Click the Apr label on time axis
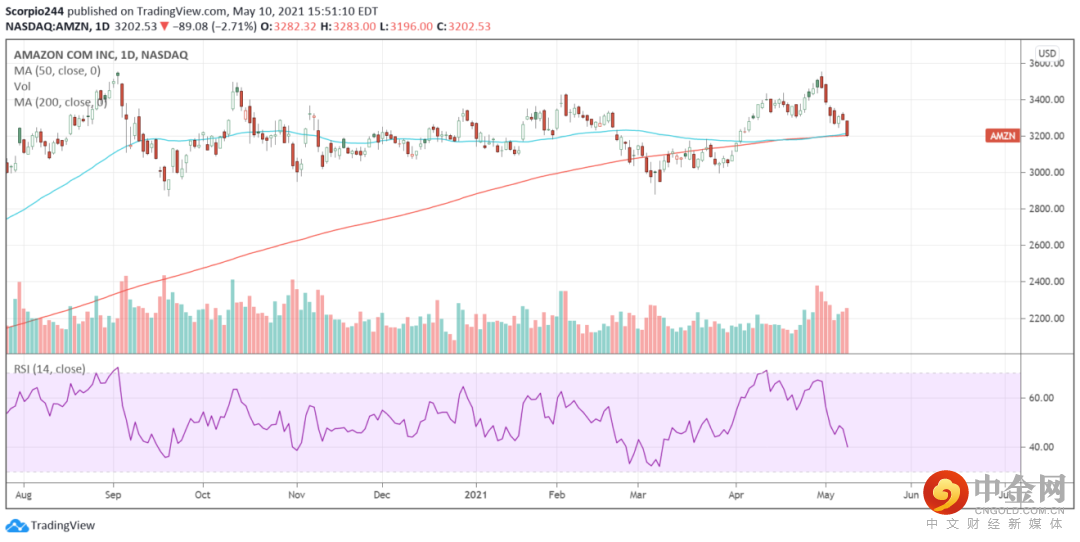Screen dimensions: 1080x542 (x=736, y=494)
